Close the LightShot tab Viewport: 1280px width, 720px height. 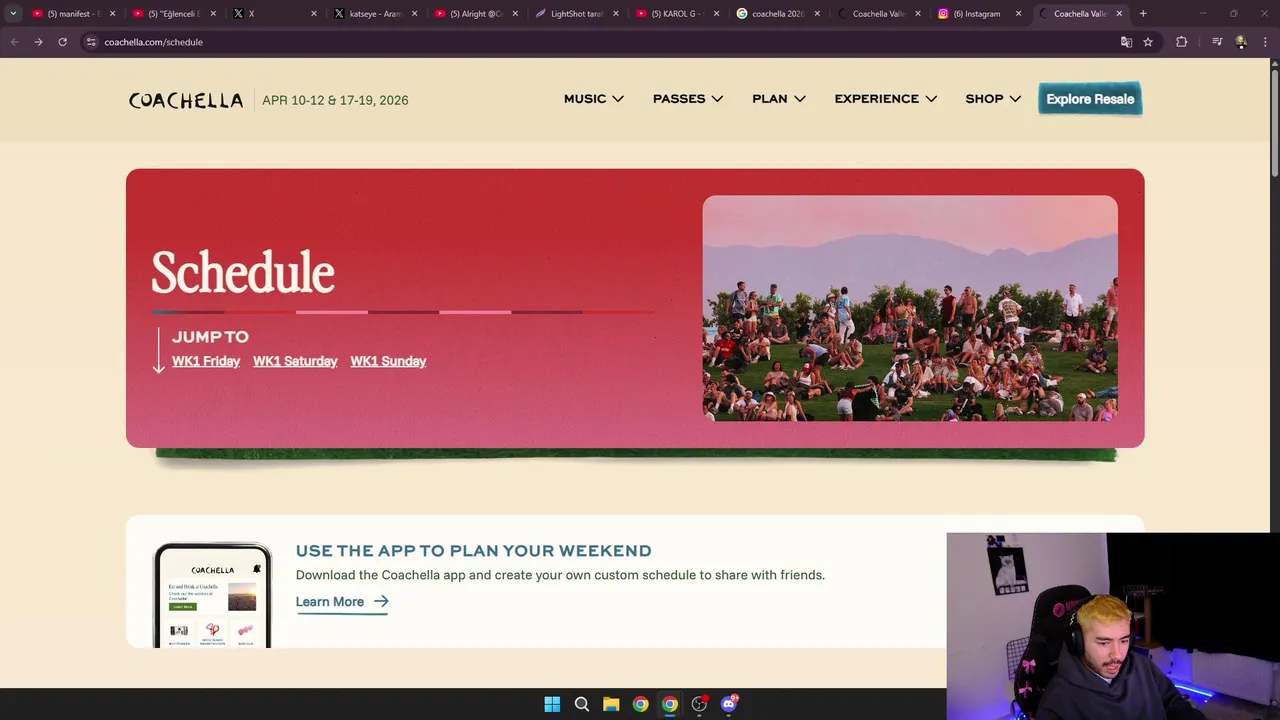(x=616, y=14)
